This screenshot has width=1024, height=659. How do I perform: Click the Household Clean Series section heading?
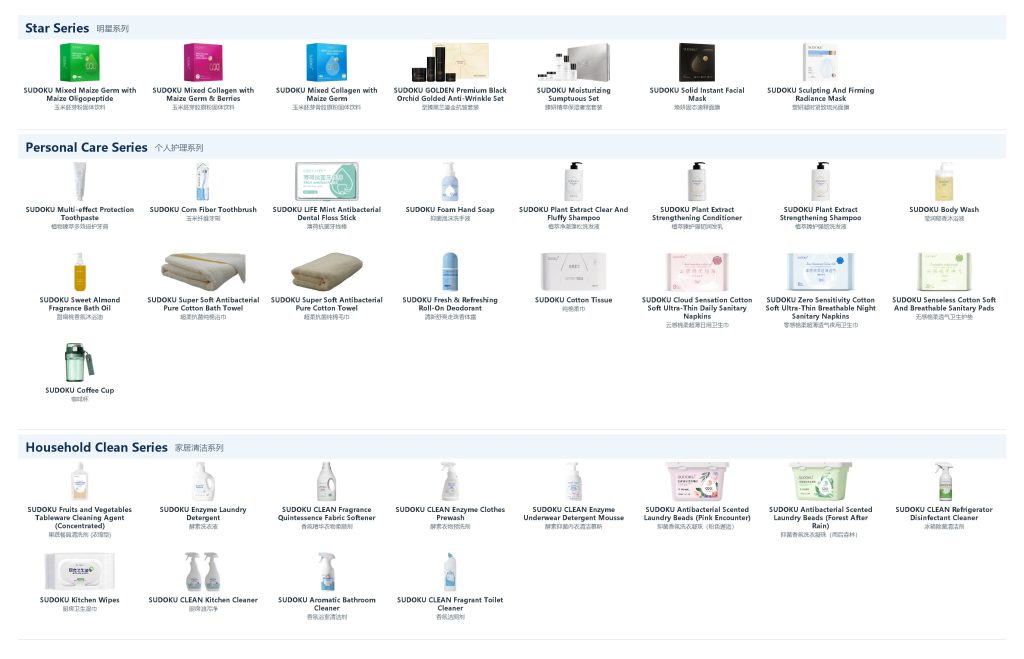97,447
